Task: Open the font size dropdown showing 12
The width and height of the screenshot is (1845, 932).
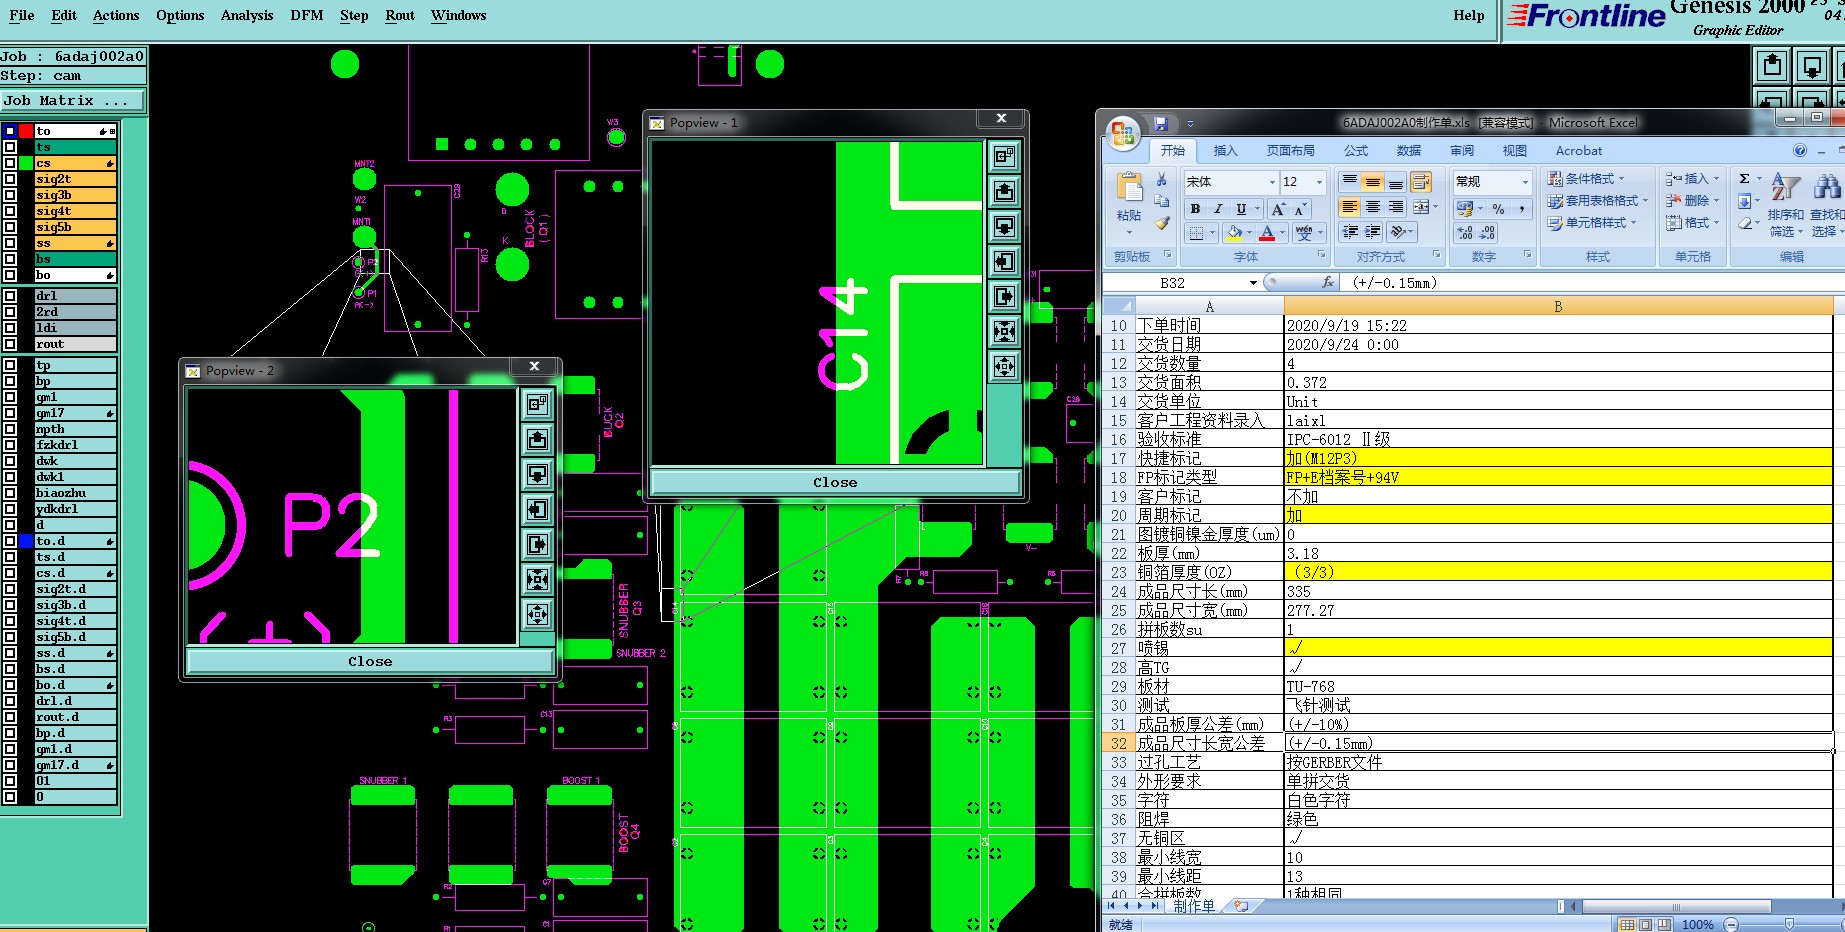Action: 1319,182
